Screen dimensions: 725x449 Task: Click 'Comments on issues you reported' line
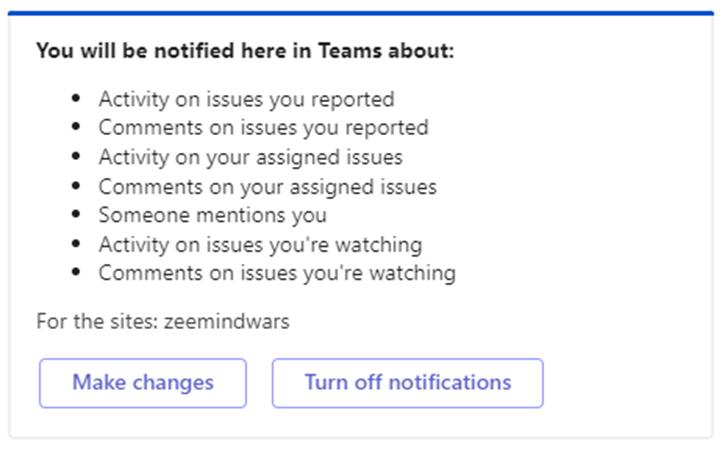pos(263,128)
